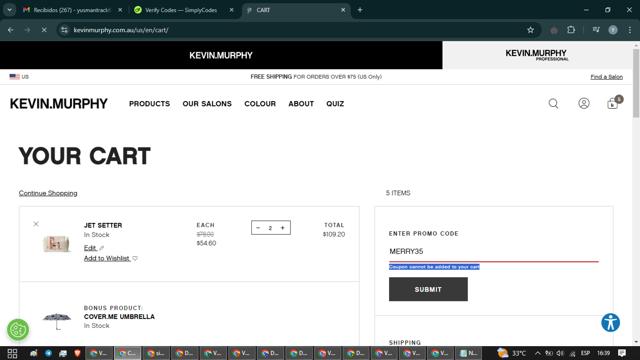Screen dimensions: 640x360
Task: Click the promo code field containing MERRY35
Action: (494, 251)
